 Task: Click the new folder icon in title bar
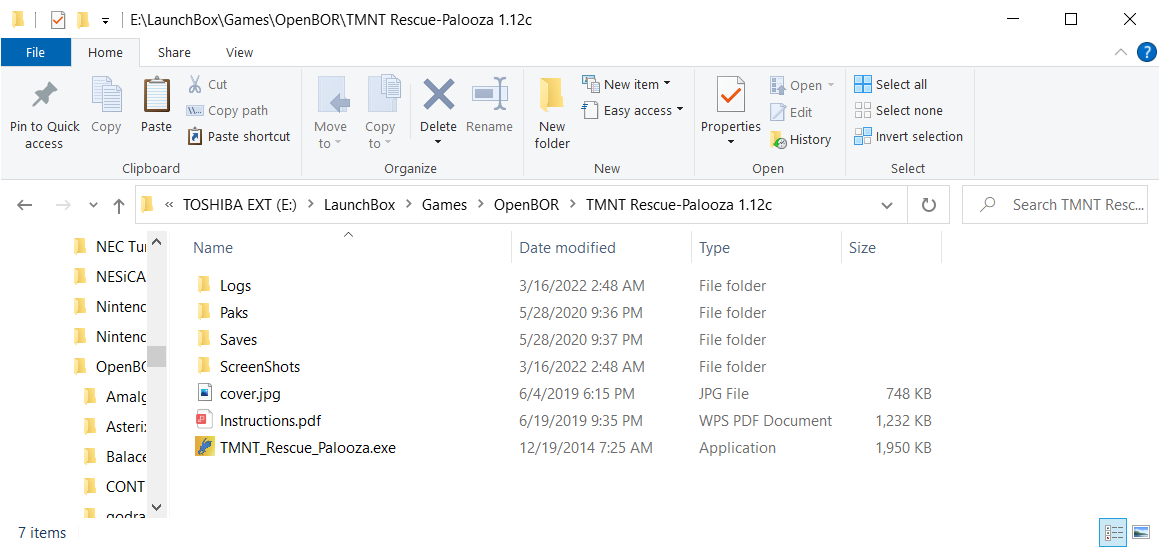[x=83, y=20]
